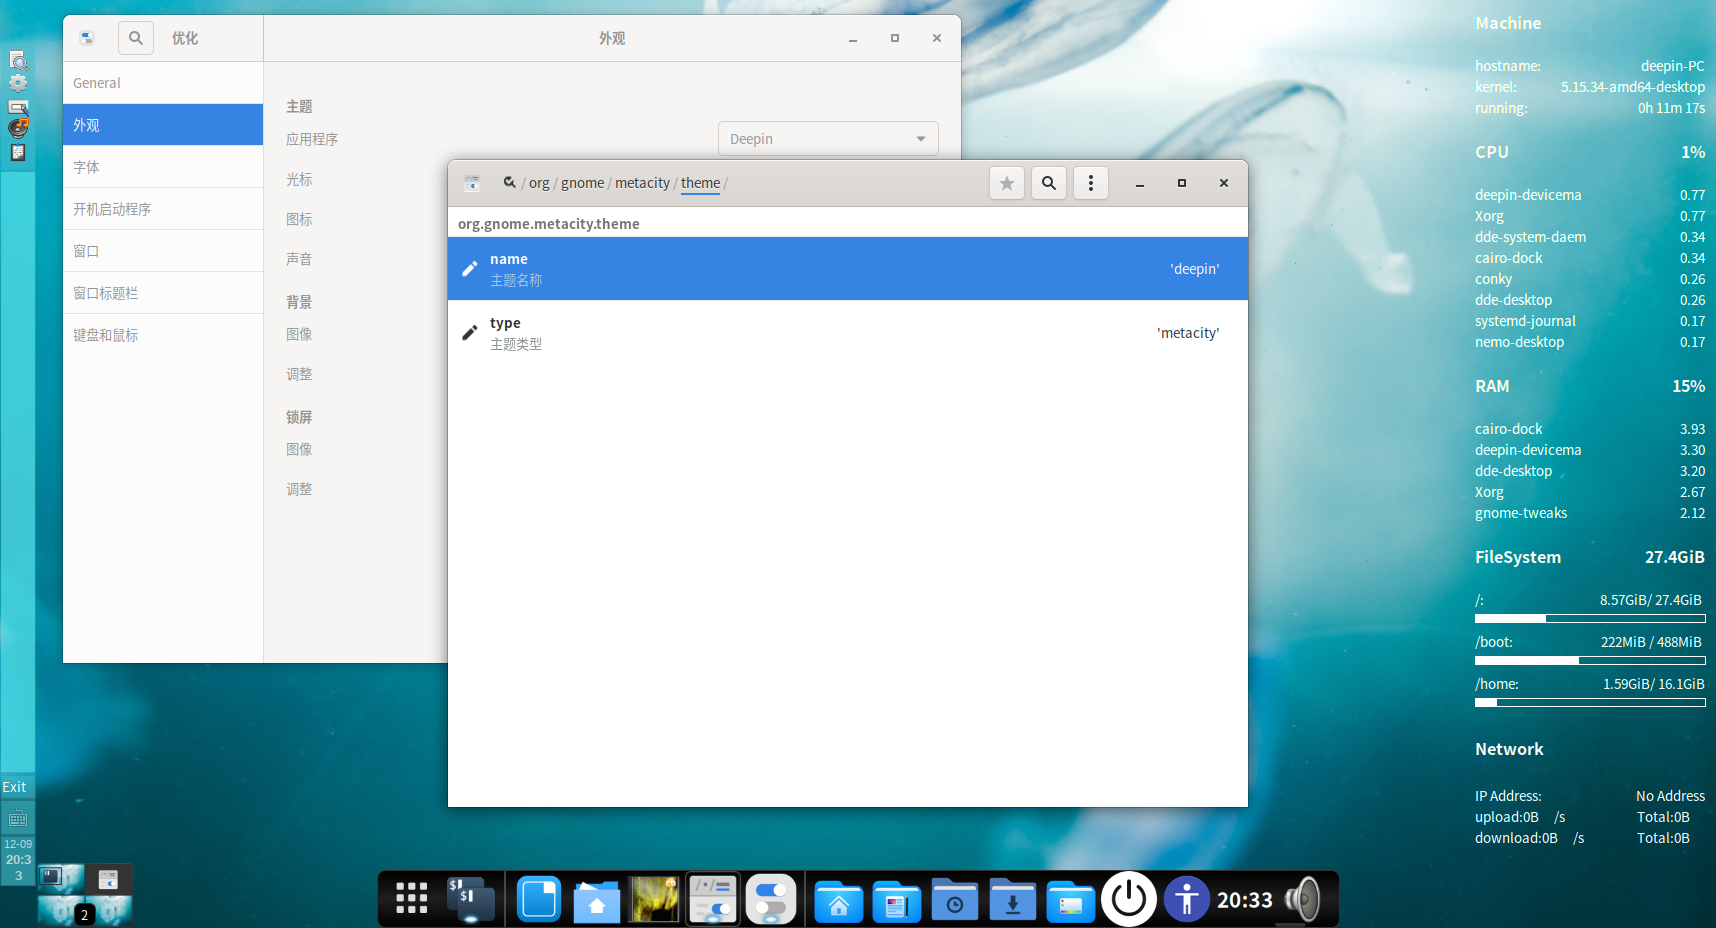Click the power button in dock
The height and width of the screenshot is (928, 1716).
[x=1129, y=899]
